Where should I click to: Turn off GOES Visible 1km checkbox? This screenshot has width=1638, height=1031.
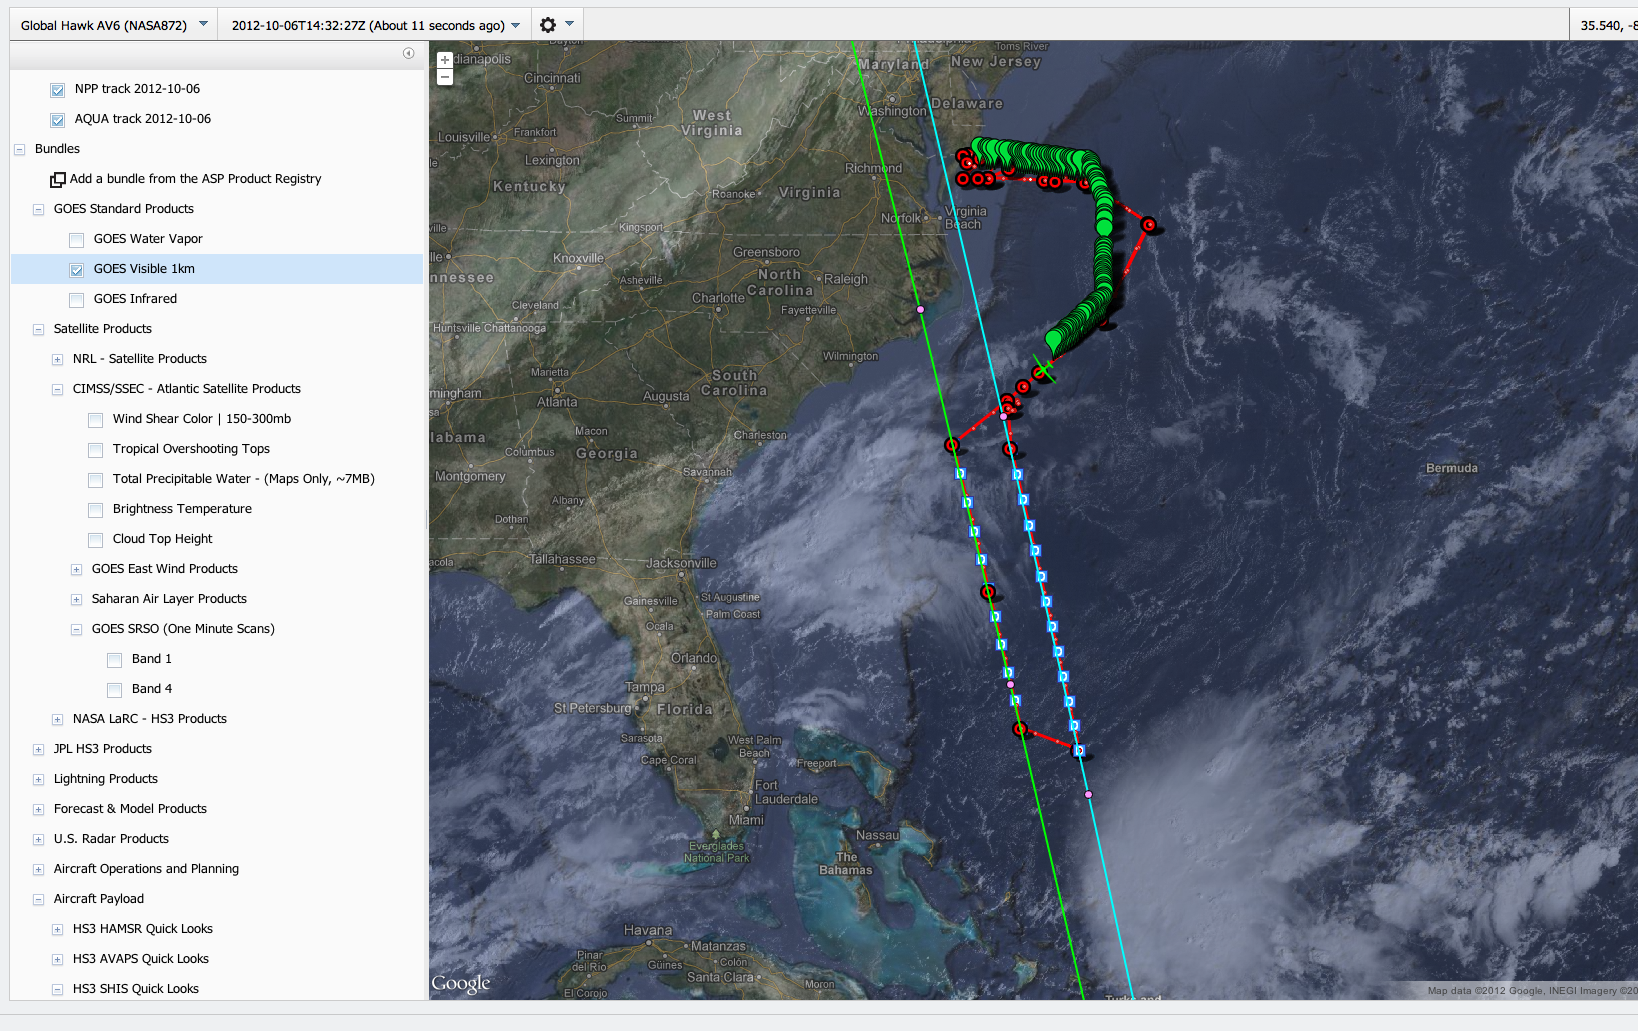tap(77, 270)
